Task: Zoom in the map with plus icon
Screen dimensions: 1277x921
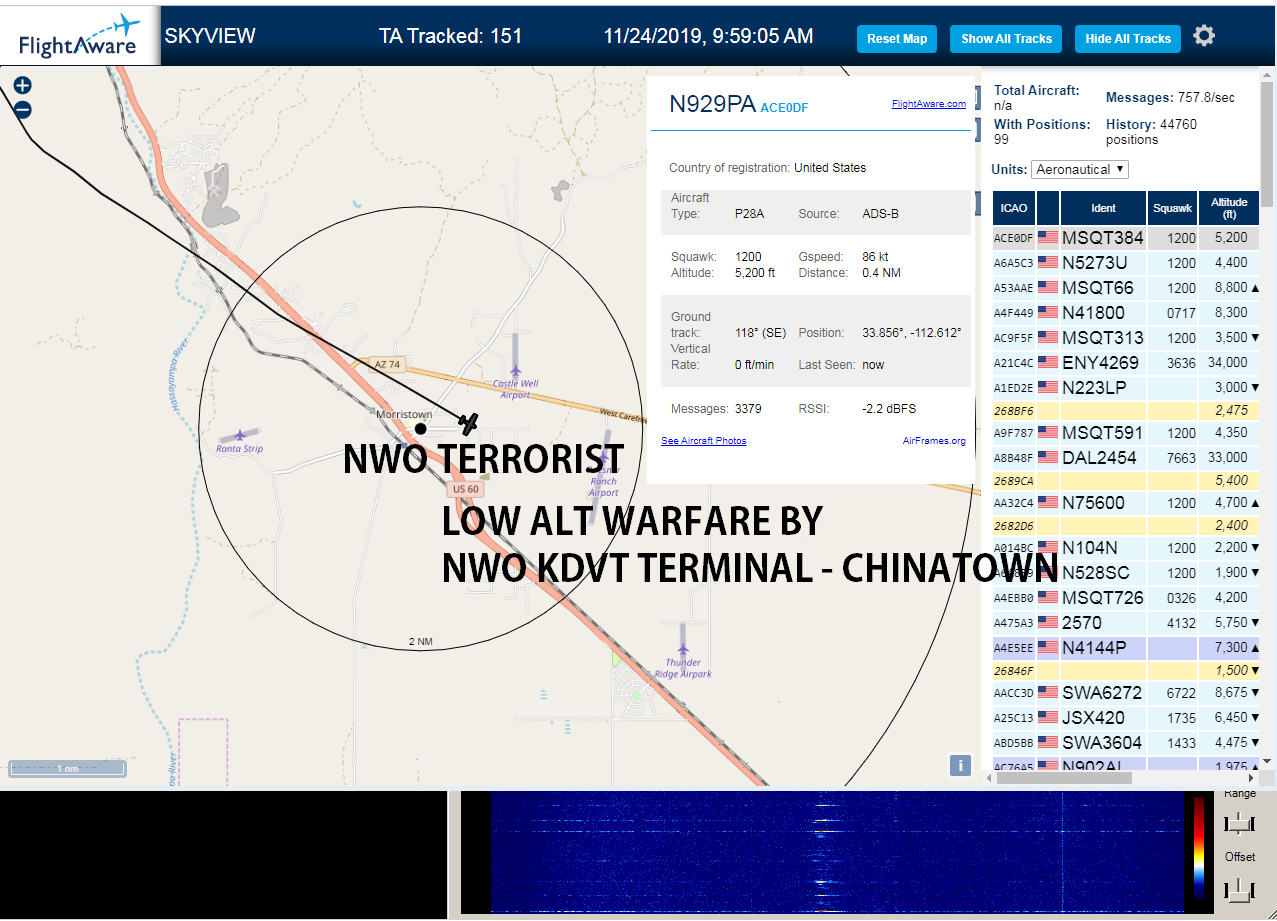Action: click(23, 86)
